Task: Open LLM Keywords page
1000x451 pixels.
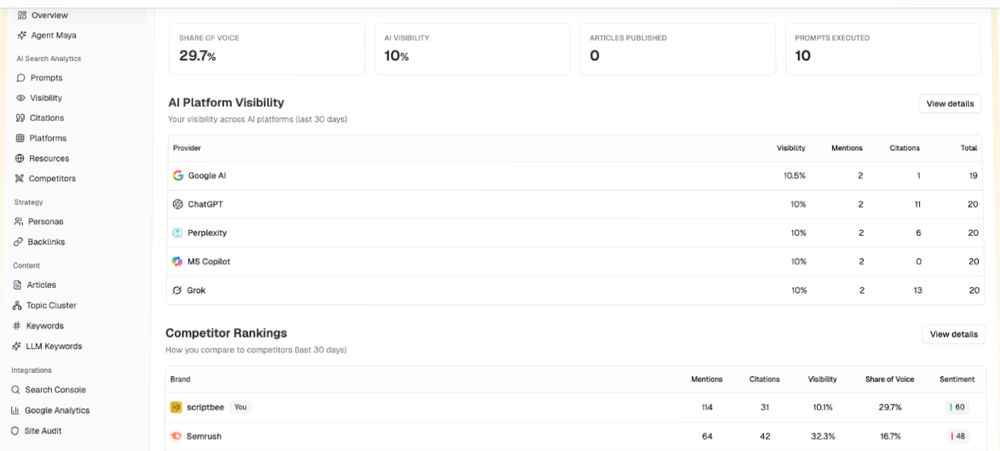Action: (53, 346)
